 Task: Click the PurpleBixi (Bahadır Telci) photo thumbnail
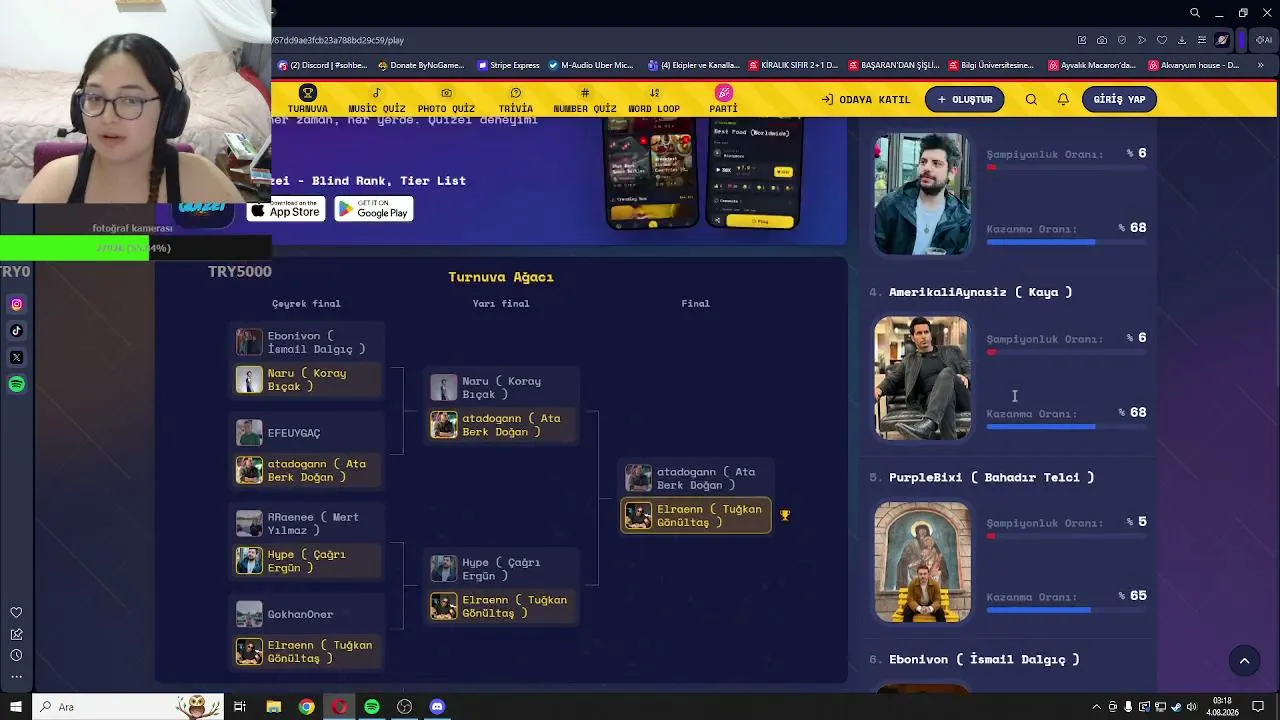coord(922,562)
